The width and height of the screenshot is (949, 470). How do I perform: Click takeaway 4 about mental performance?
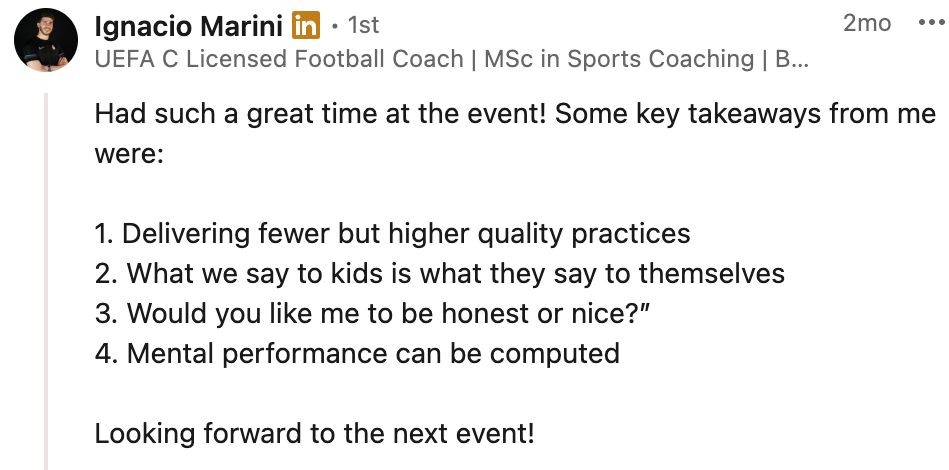click(357, 353)
